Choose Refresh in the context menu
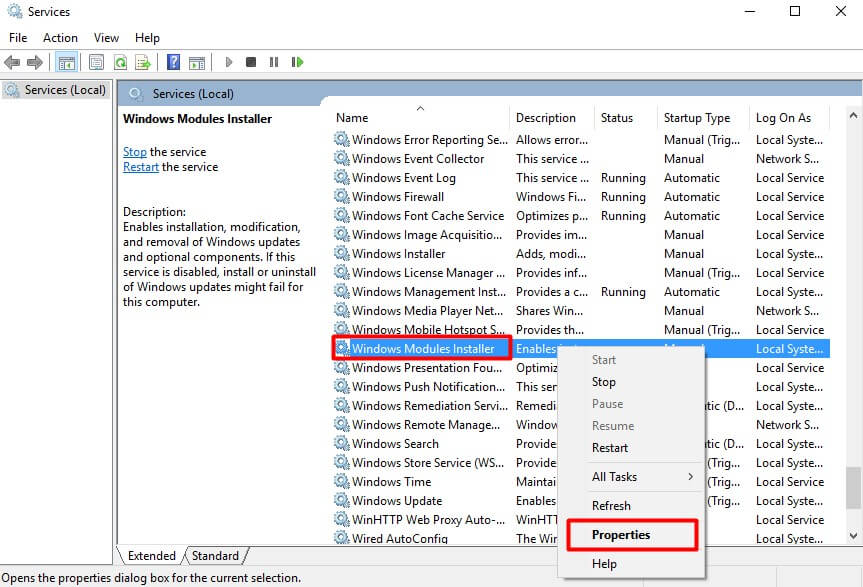 632,506
